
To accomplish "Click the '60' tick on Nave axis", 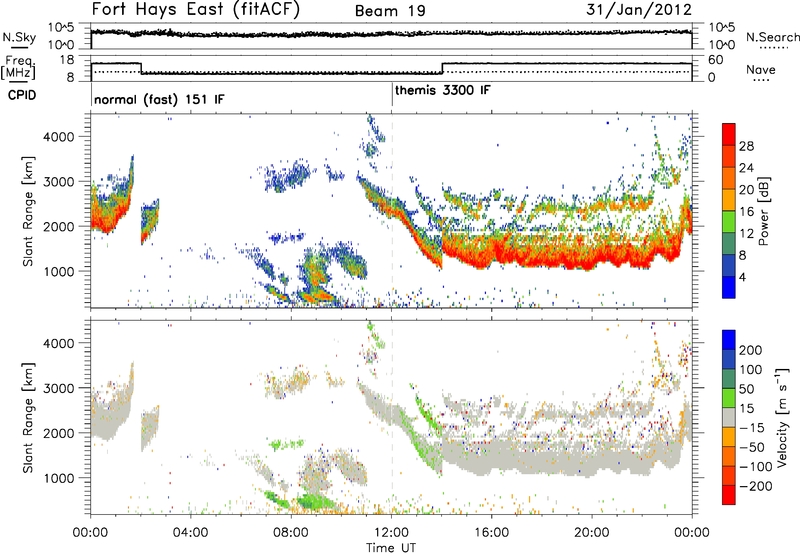I will 716,60.
